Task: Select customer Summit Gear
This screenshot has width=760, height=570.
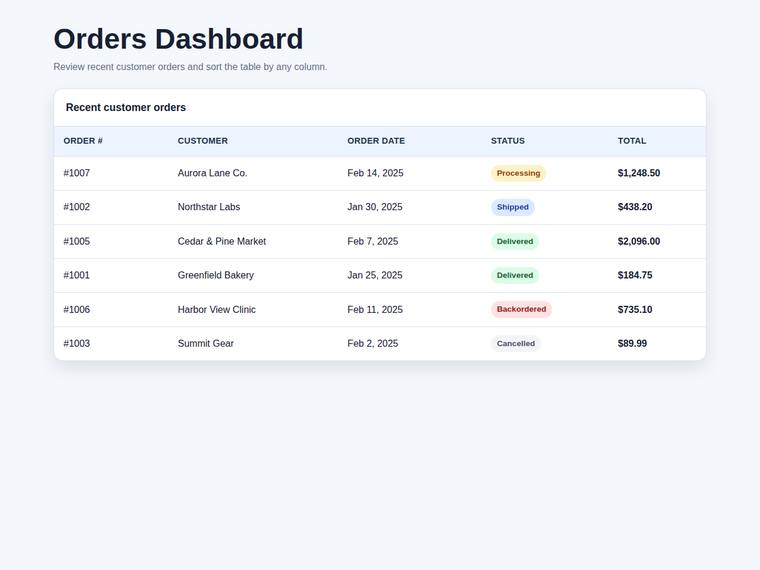Action: (x=206, y=344)
